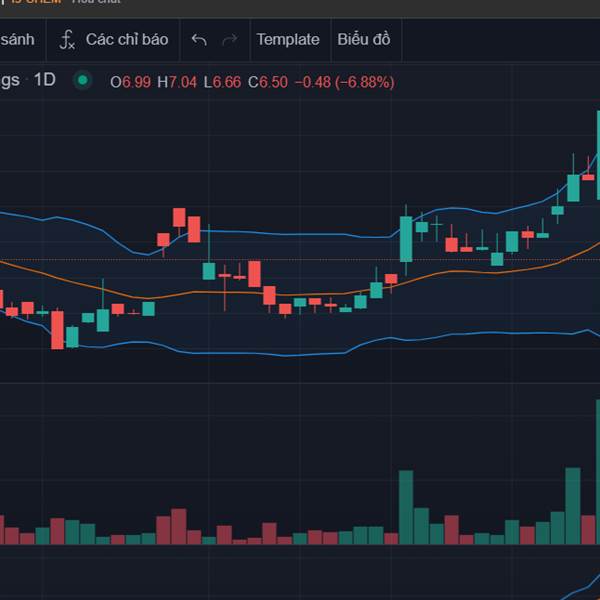Screen dimensions: 600x600
Task: Click the Các chỉ báo label
Action: click(127, 40)
